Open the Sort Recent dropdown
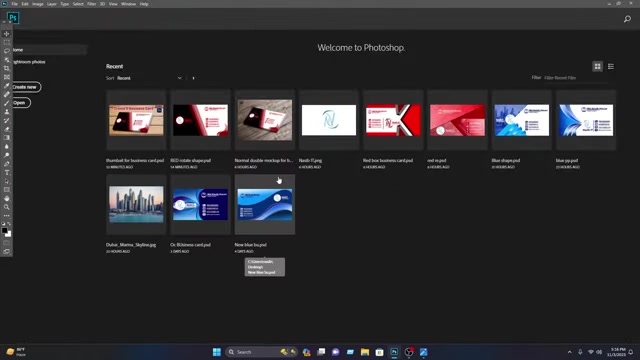 (149, 78)
